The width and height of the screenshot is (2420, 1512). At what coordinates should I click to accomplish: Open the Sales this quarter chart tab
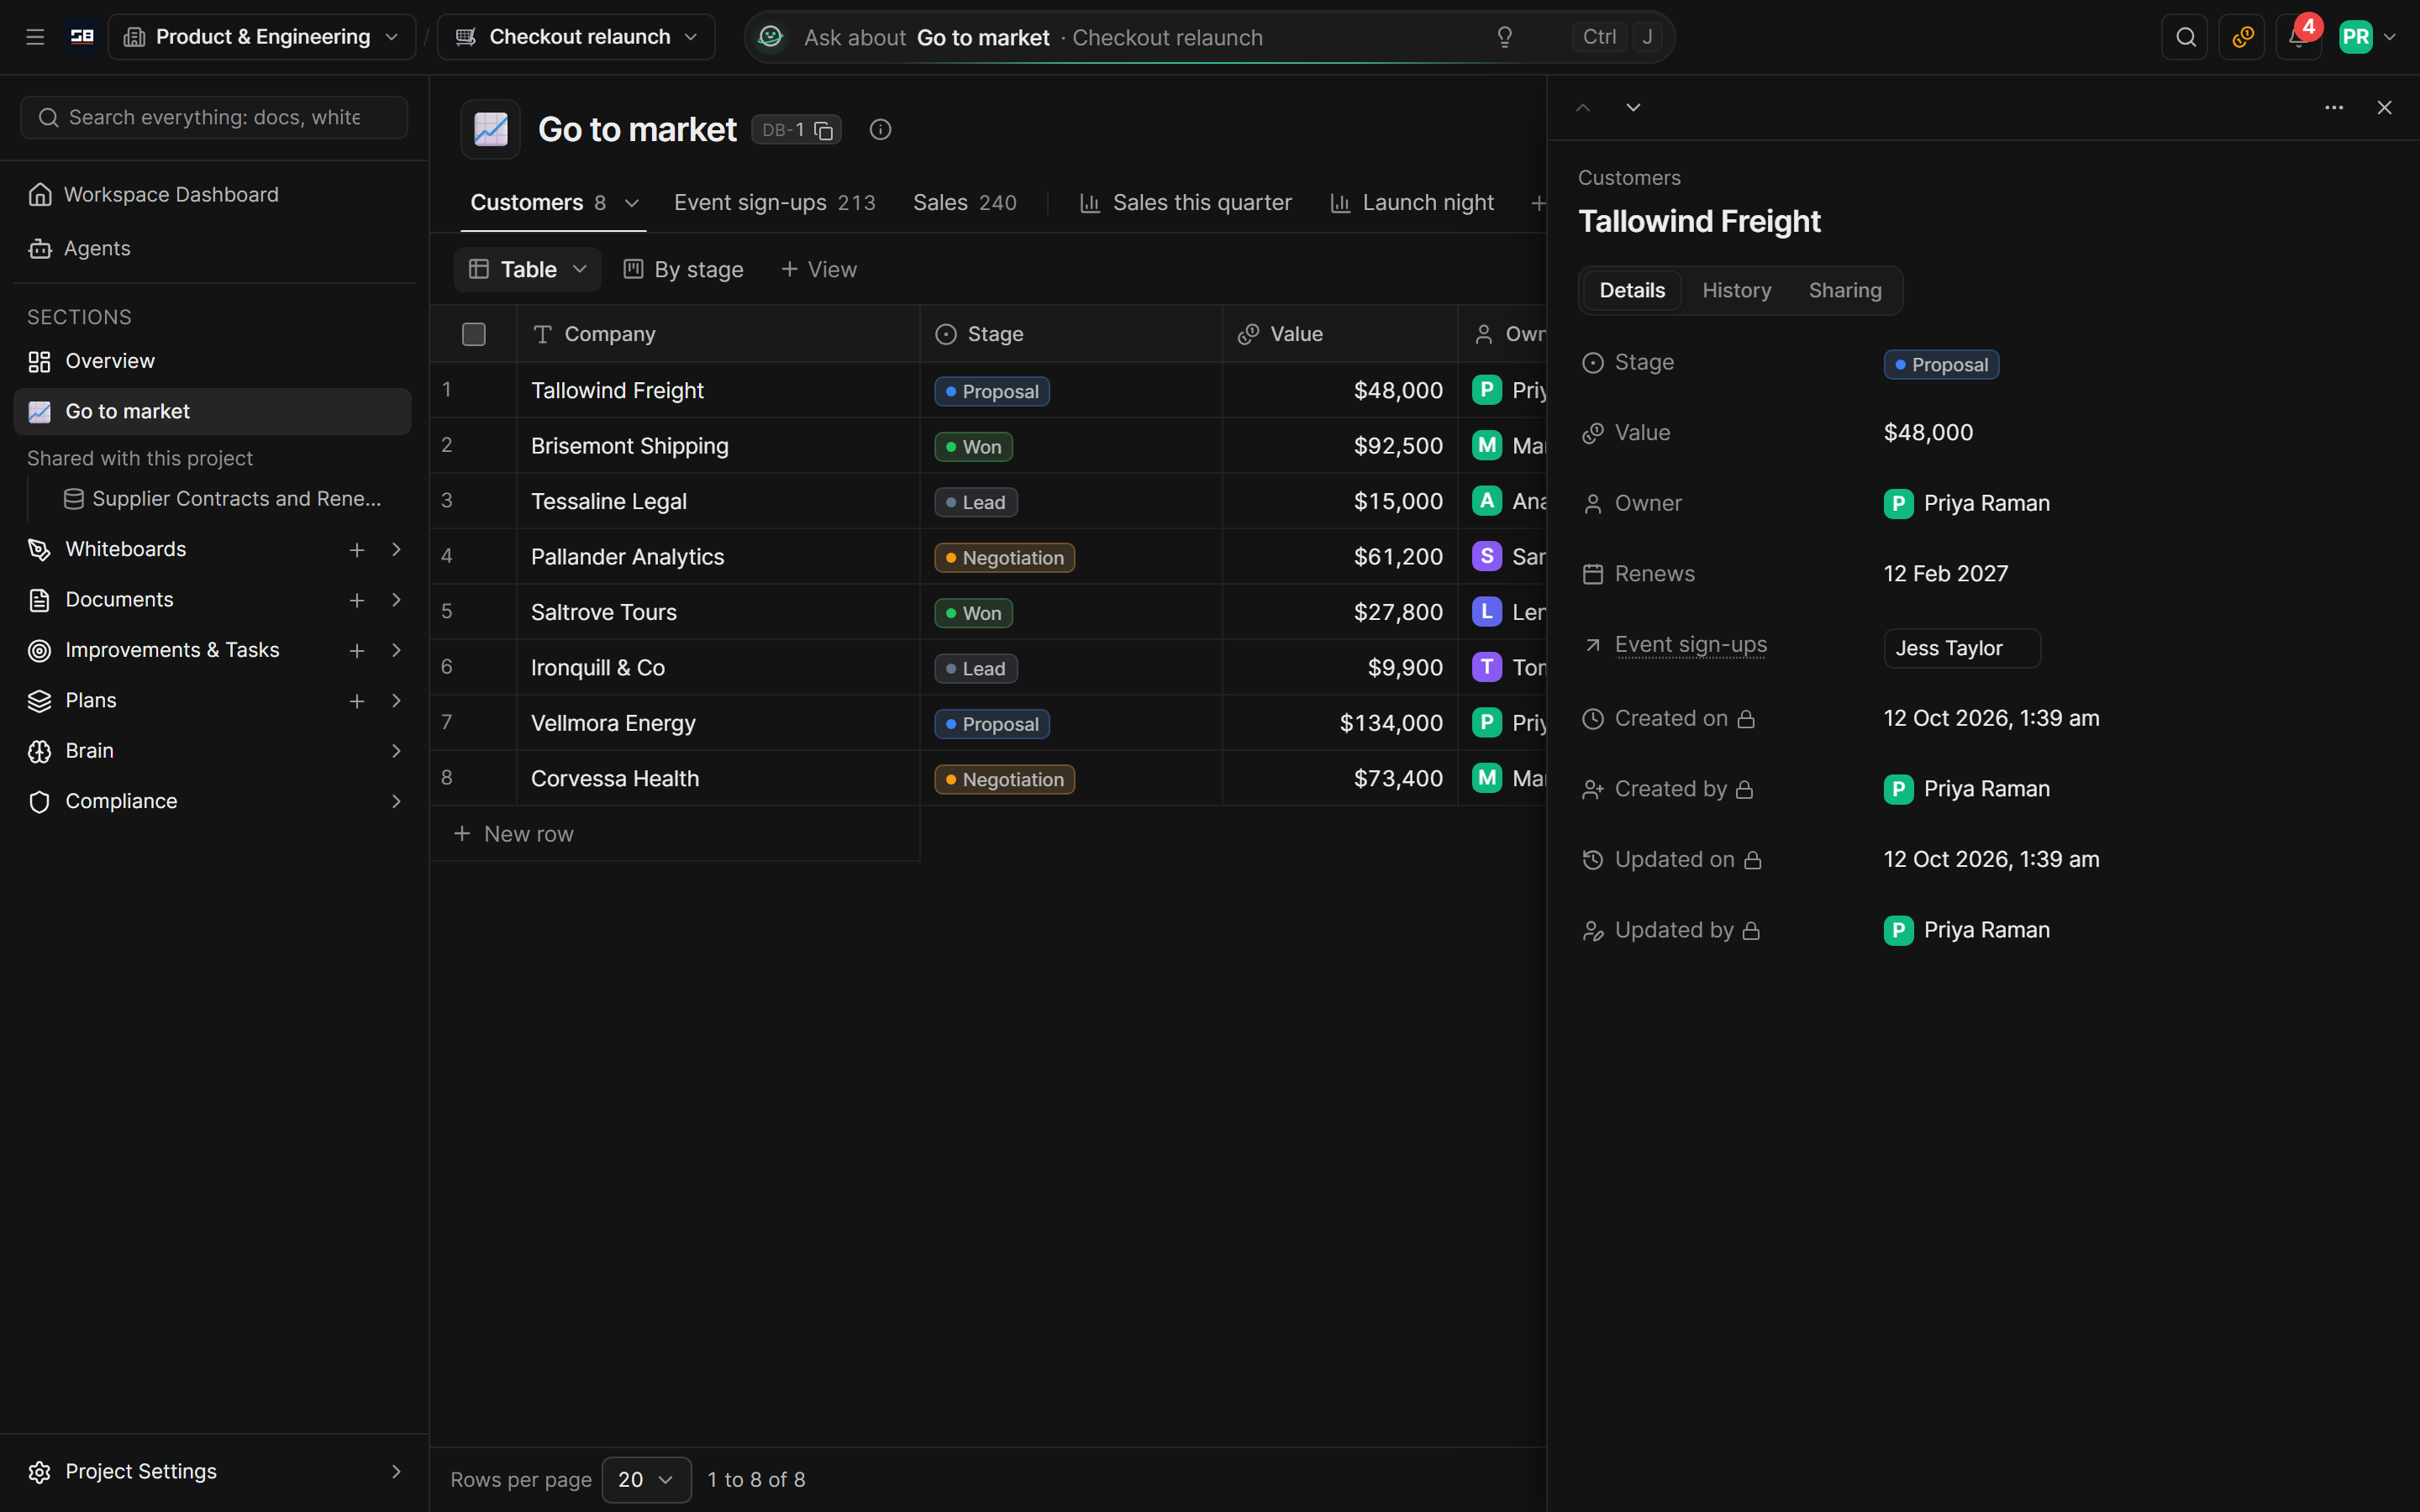click(x=1186, y=203)
